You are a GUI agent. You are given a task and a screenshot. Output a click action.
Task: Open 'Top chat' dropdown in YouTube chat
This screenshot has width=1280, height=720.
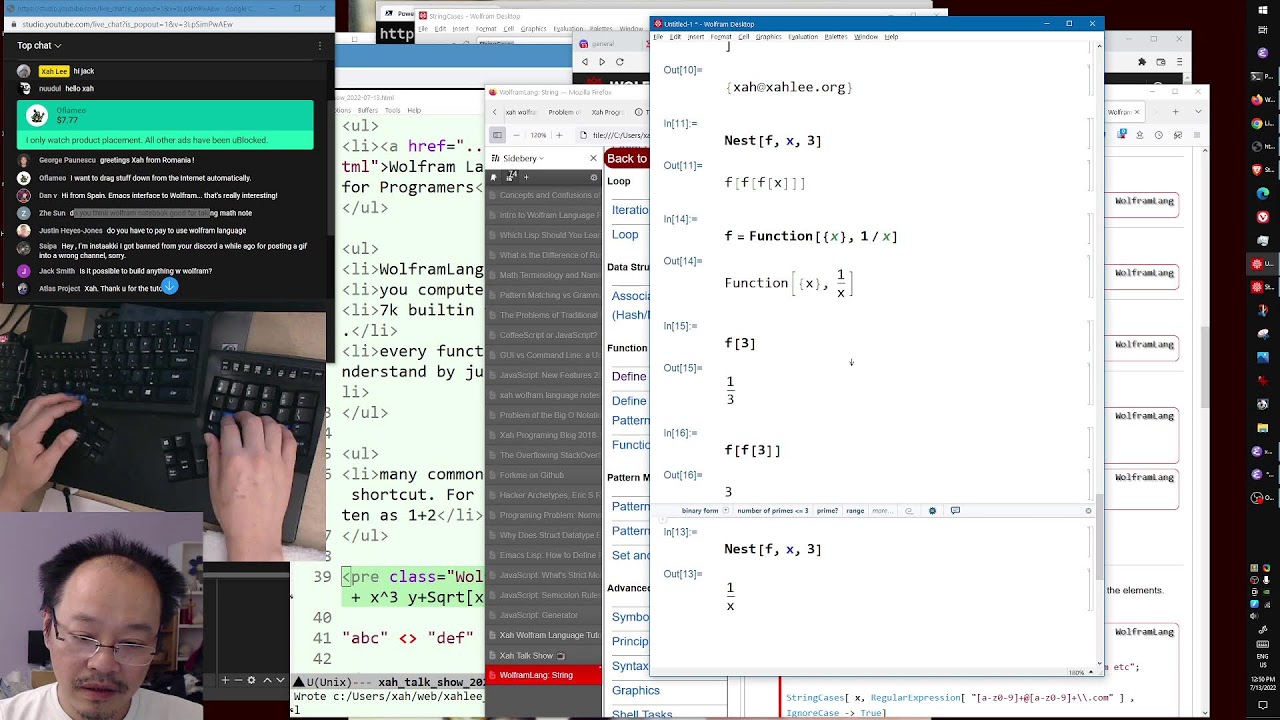[39, 45]
